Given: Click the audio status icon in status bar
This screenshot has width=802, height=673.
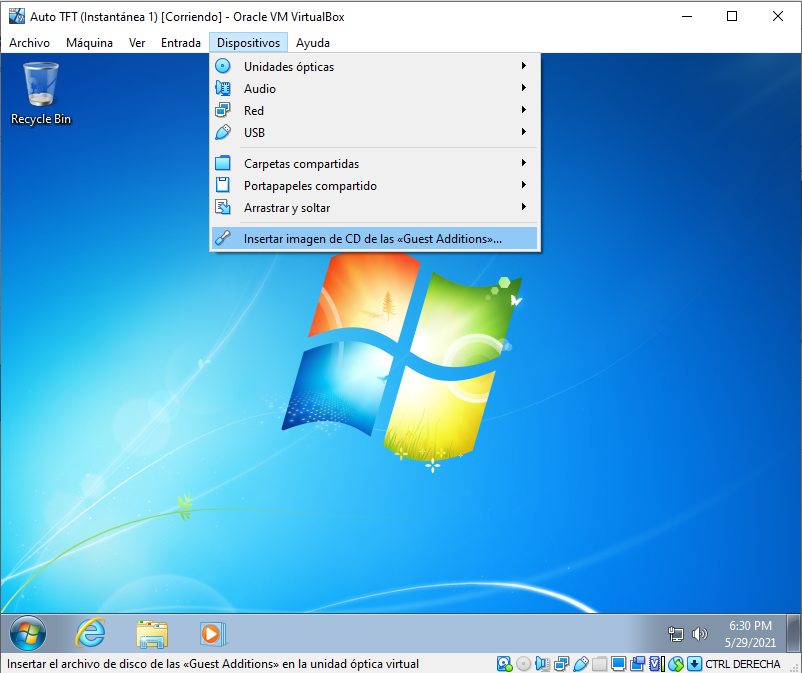Looking at the screenshot, I should pos(543,664).
